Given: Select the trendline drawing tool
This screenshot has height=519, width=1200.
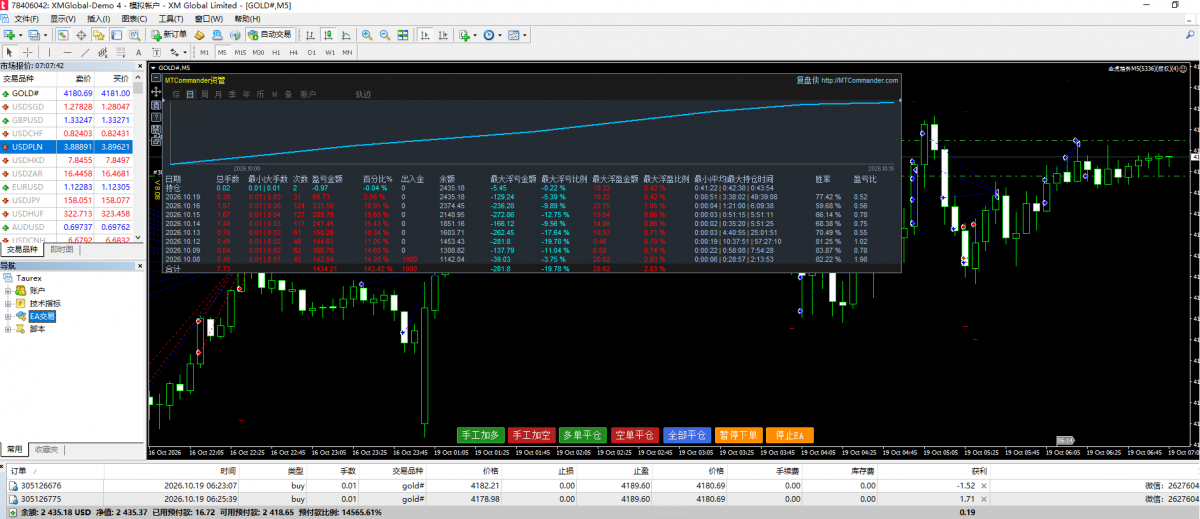Looking at the screenshot, I should tap(85, 52).
